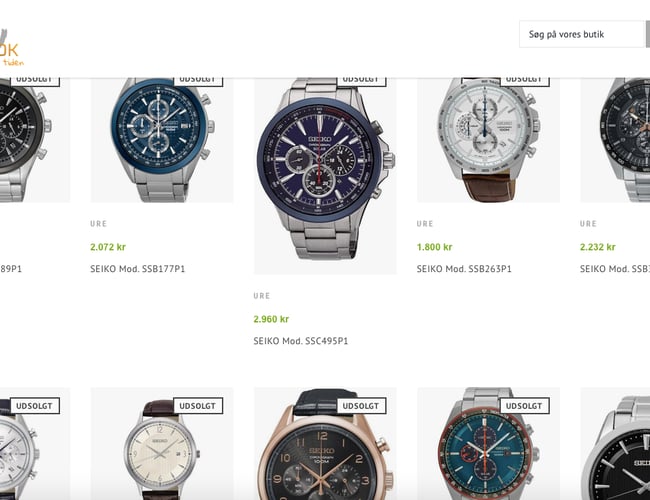Click the 'SEIKO Mod. SSC495P1' product title

point(301,341)
